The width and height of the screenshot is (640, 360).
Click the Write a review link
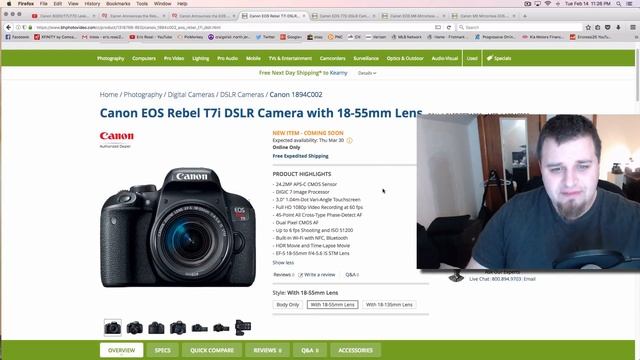317,275
